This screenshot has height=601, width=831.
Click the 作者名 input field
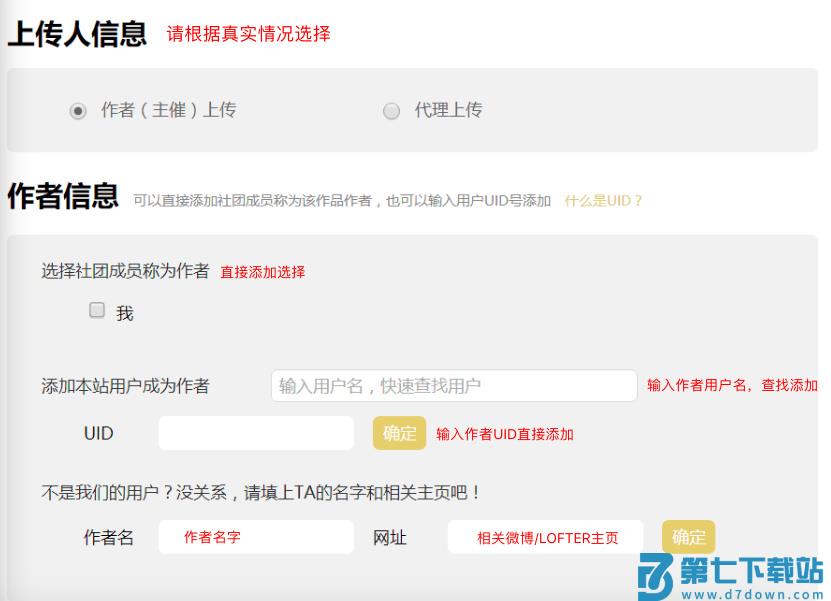(x=256, y=537)
